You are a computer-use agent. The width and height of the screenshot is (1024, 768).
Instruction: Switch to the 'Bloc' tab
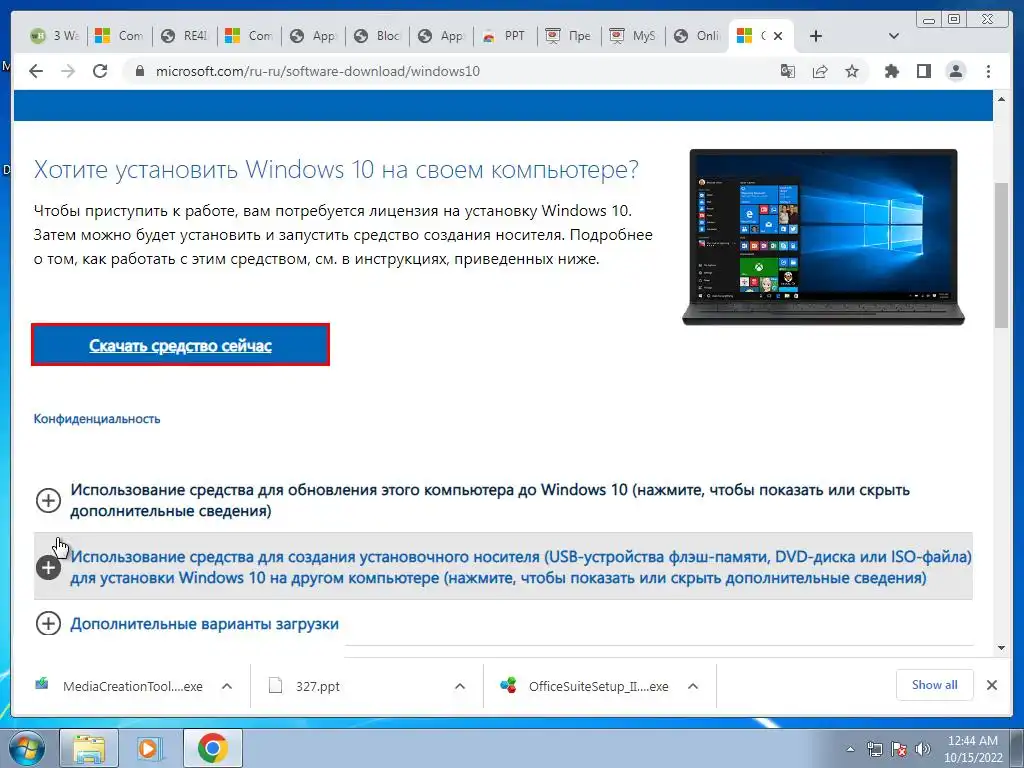379,36
